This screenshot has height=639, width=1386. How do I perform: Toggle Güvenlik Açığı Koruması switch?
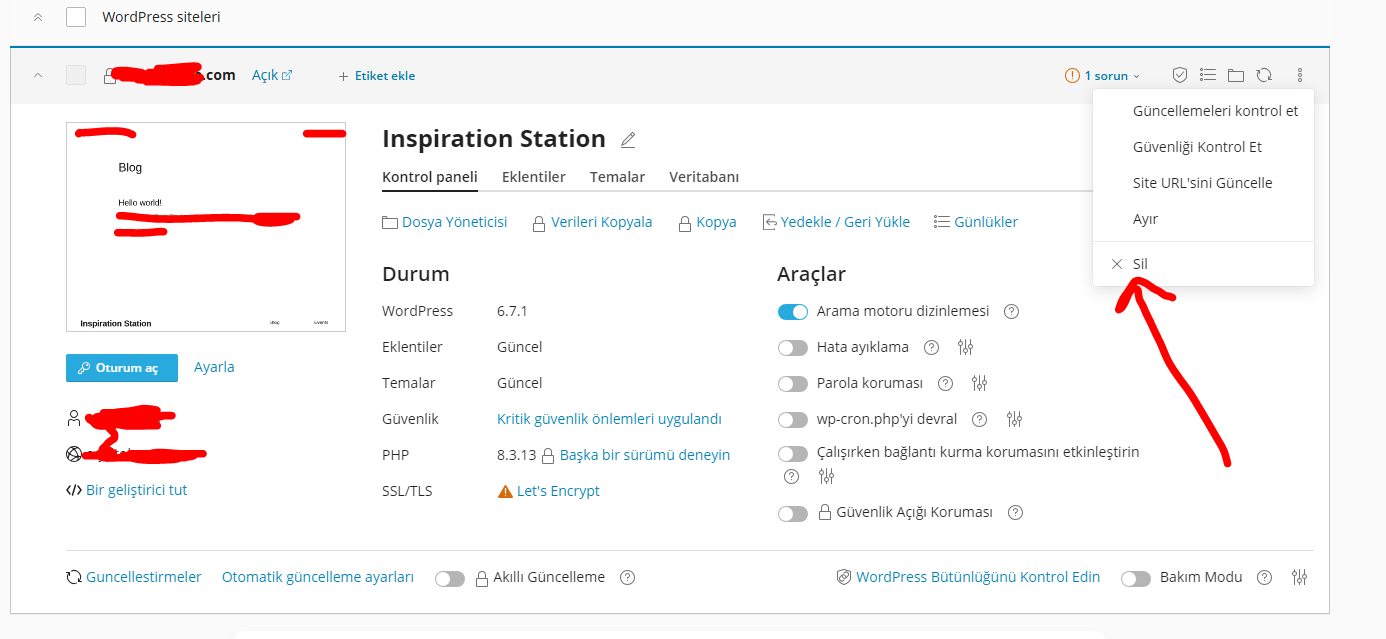[793, 513]
